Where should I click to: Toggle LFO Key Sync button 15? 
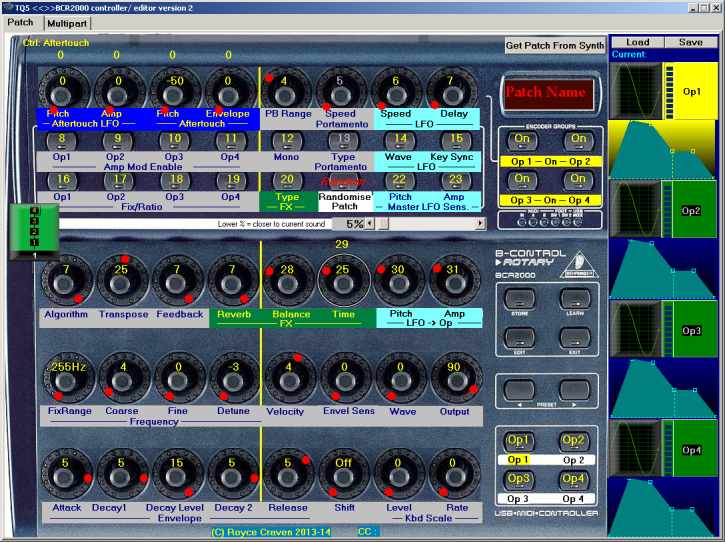[455, 139]
